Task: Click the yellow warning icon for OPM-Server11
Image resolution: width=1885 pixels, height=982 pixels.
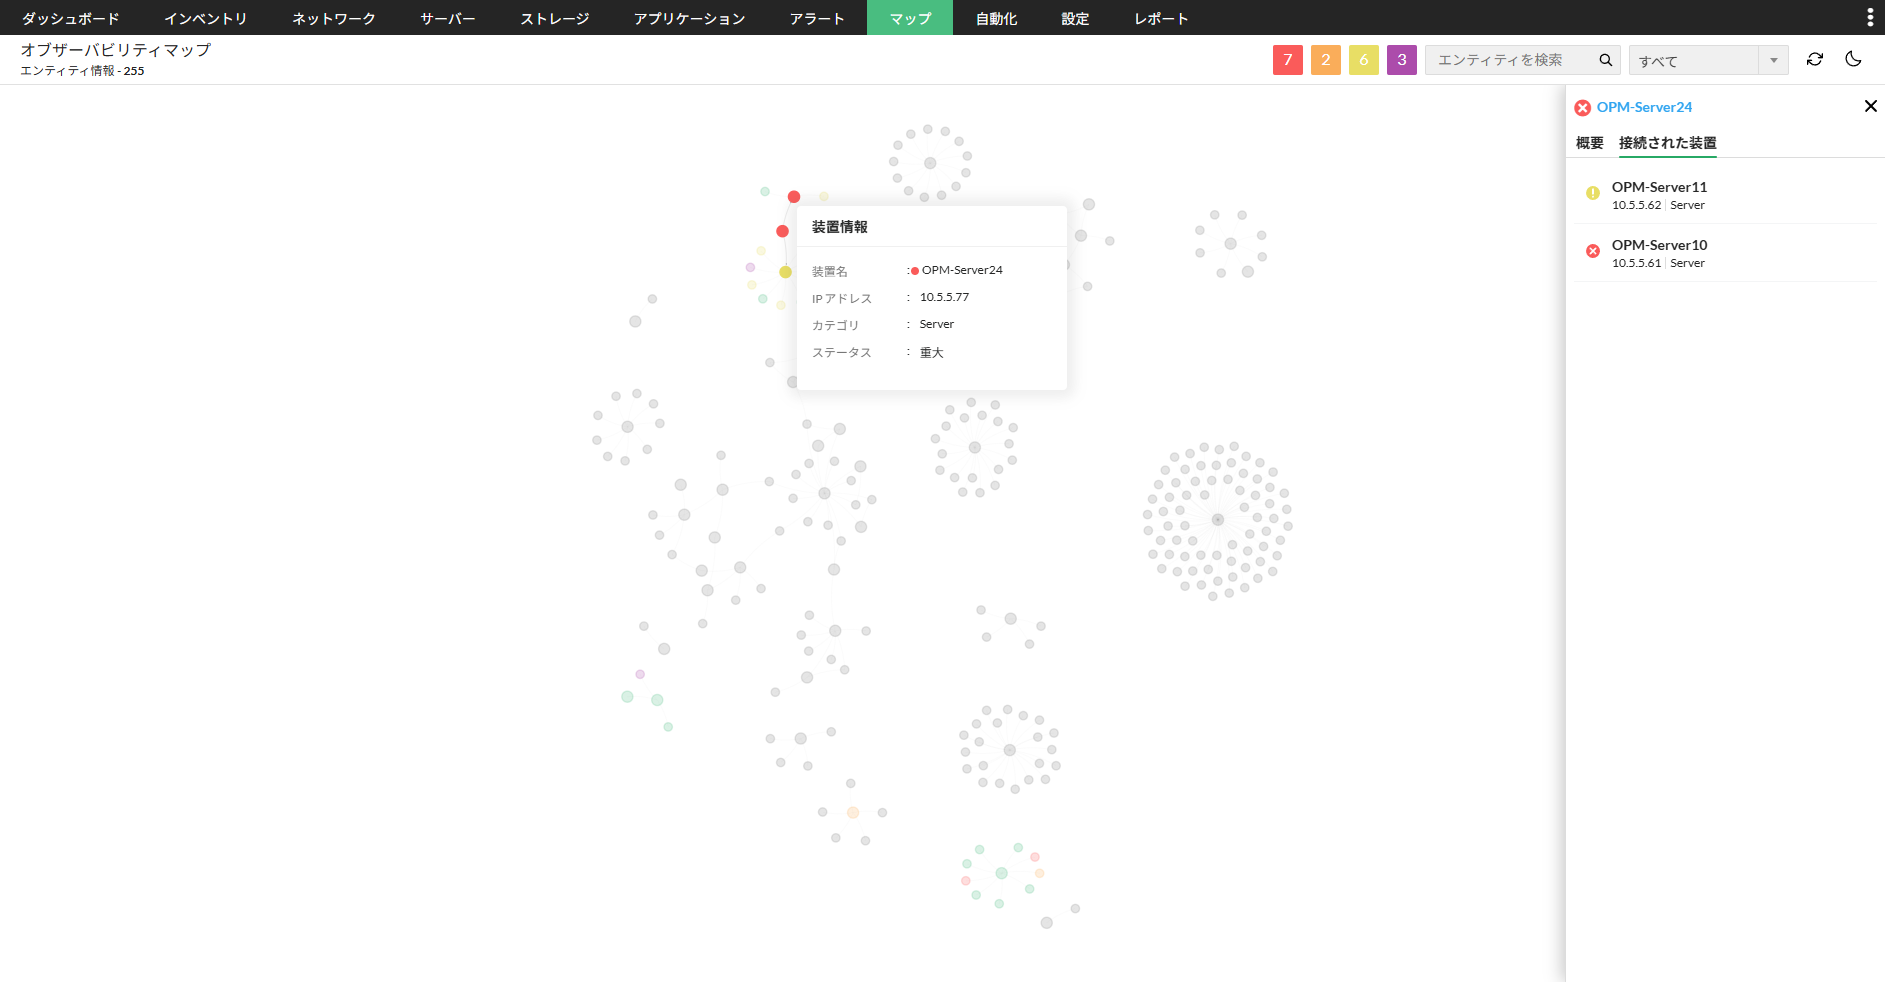Action: point(1593,193)
